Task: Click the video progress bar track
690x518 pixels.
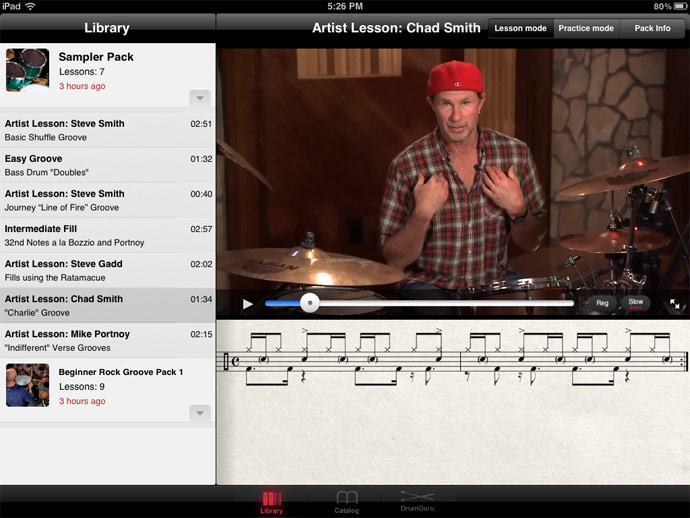Action: click(x=419, y=303)
